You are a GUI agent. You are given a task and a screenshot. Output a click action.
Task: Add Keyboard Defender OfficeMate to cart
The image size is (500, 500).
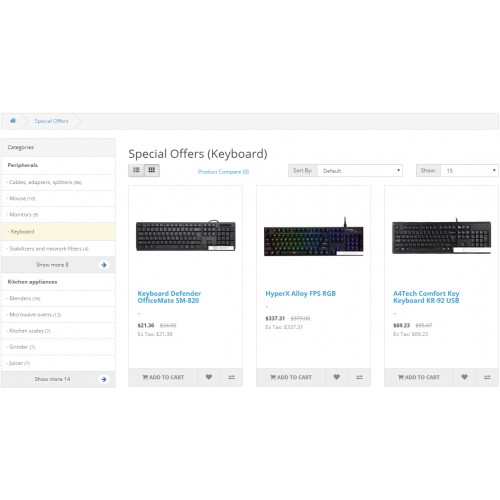tap(163, 377)
